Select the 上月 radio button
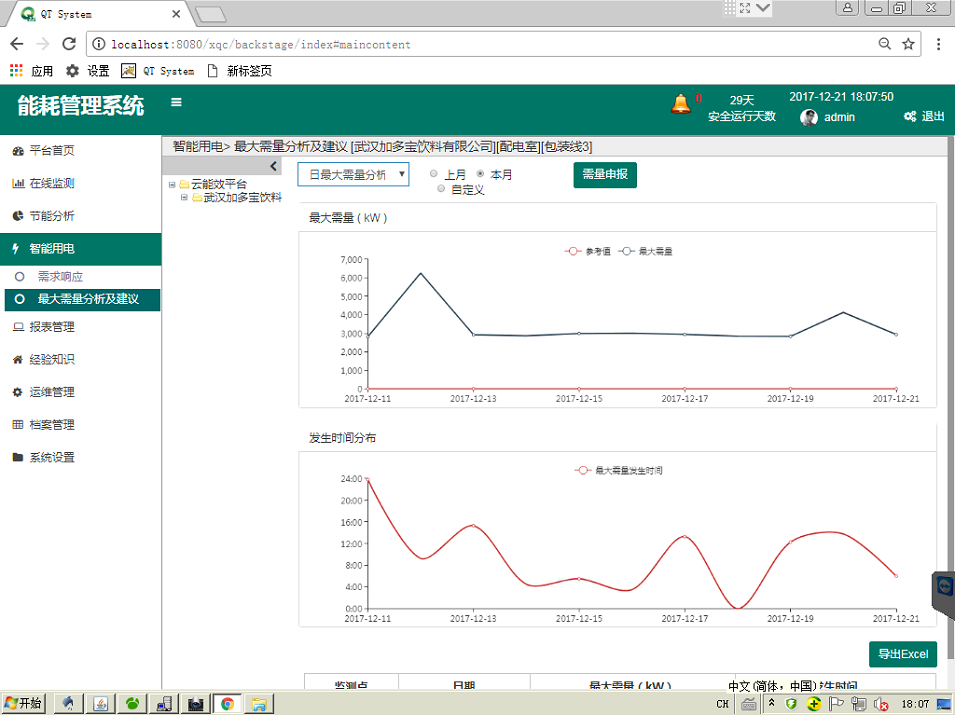 pyautogui.click(x=434, y=174)
